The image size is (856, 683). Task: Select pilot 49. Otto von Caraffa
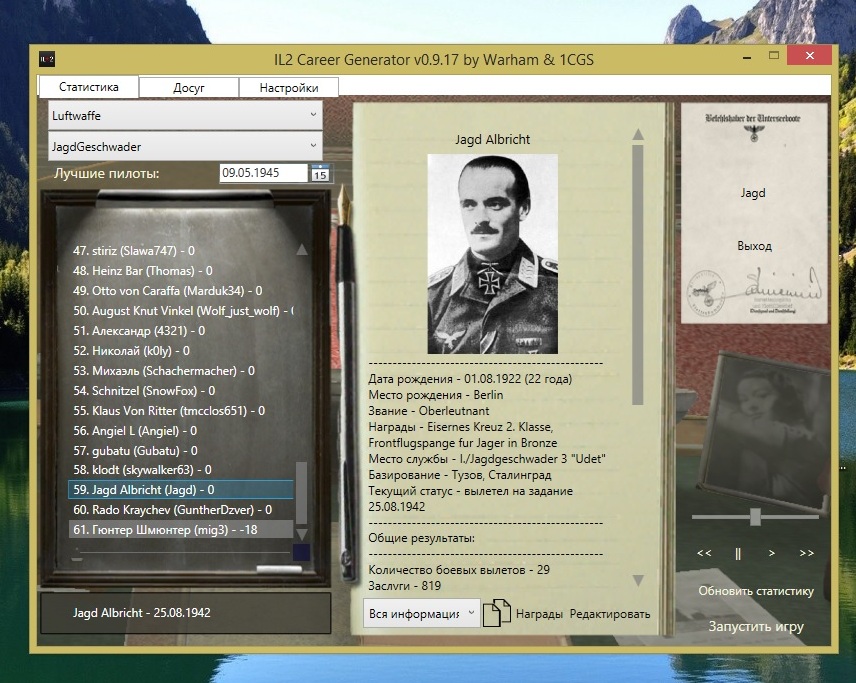[x=181, y=290]
